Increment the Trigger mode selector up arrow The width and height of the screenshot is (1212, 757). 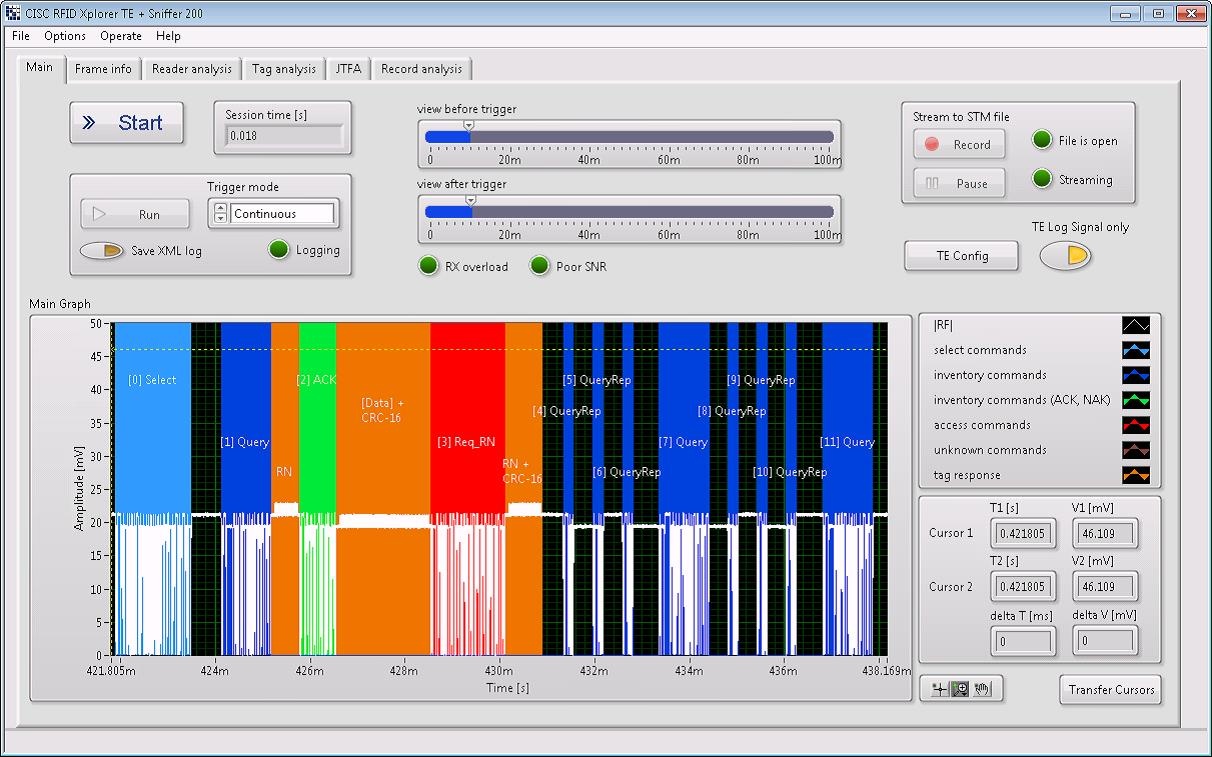pos(221,208)
